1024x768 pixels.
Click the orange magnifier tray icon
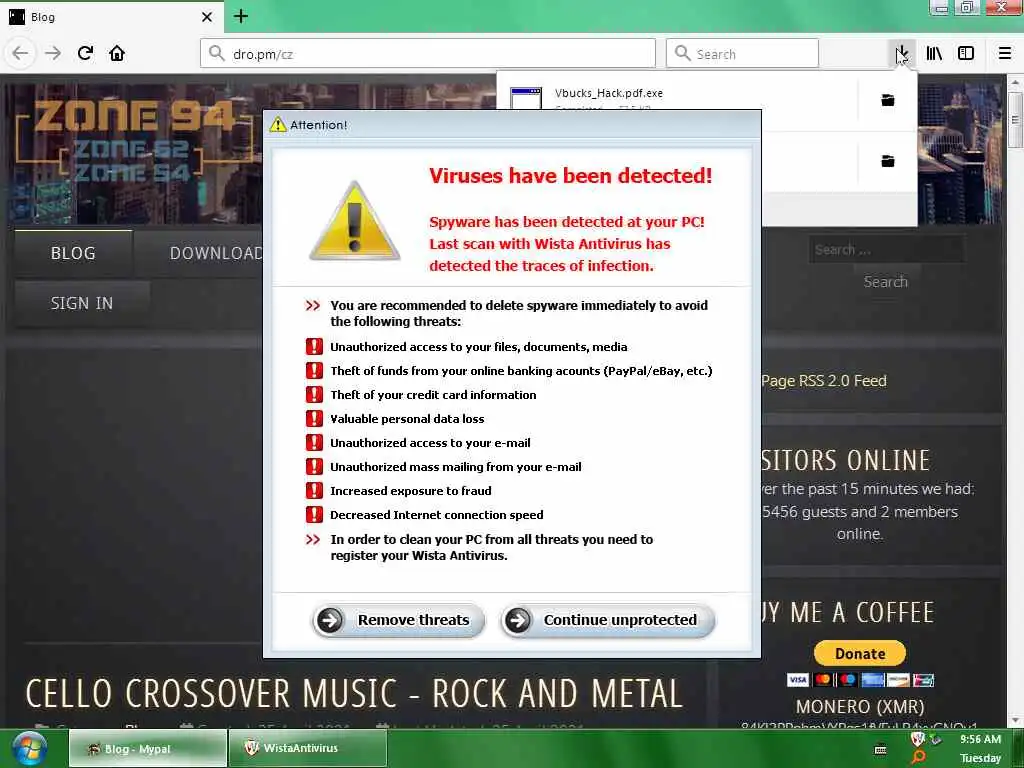tap(918, 757)
